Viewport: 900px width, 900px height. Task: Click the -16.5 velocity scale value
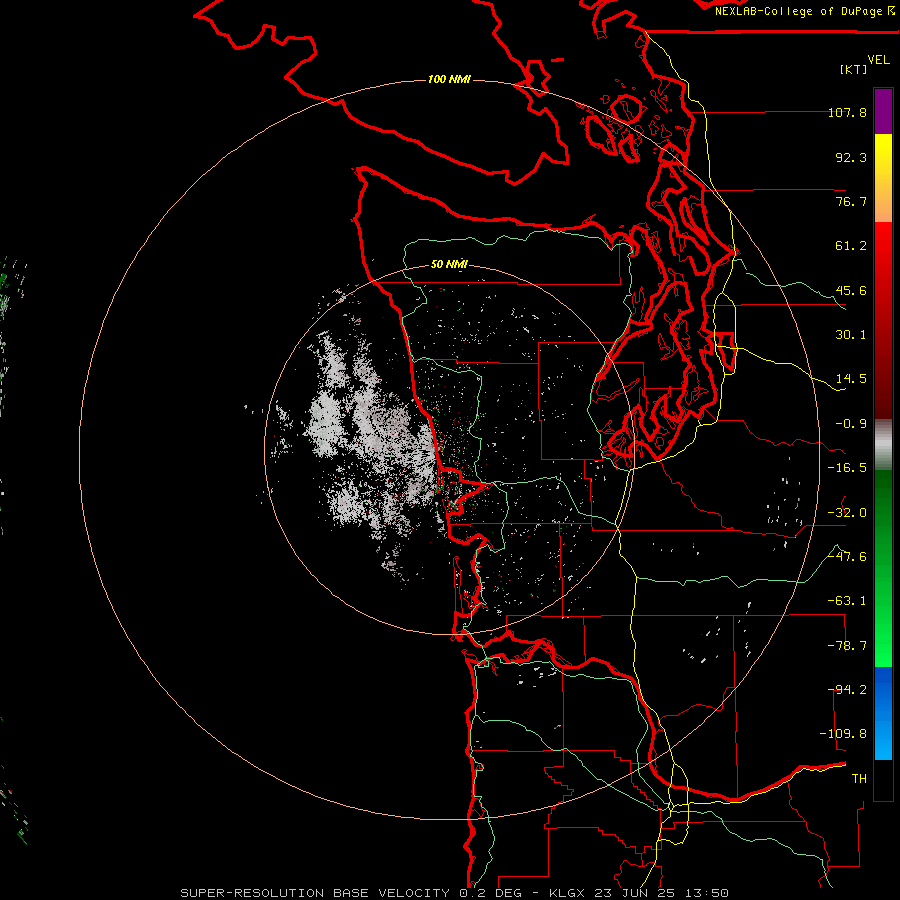coord(847,468)
